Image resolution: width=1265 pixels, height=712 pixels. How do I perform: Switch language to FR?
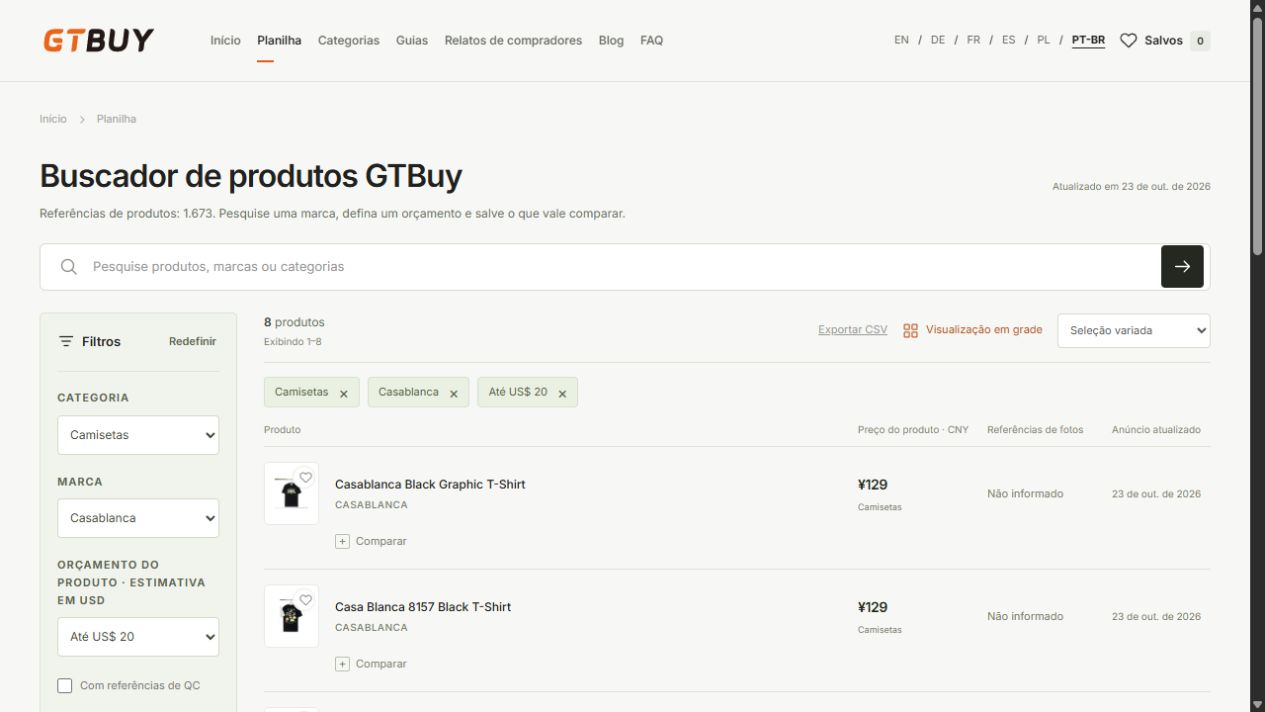(x=974, y=40)
